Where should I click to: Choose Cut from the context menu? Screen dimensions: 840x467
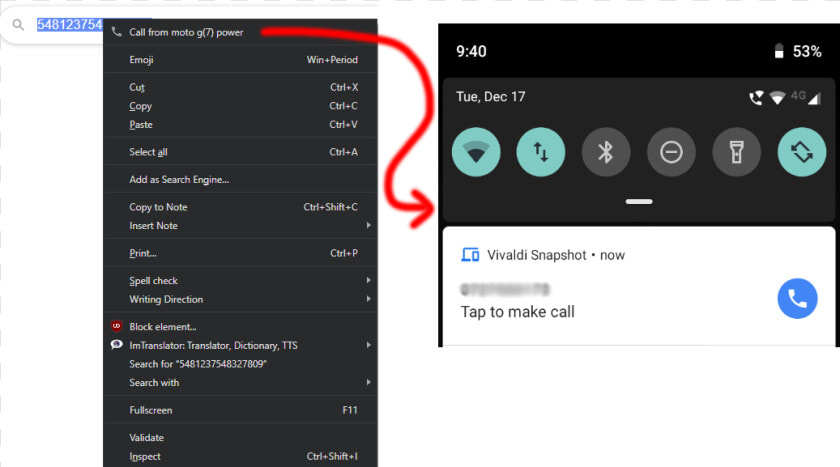(240, 87)
